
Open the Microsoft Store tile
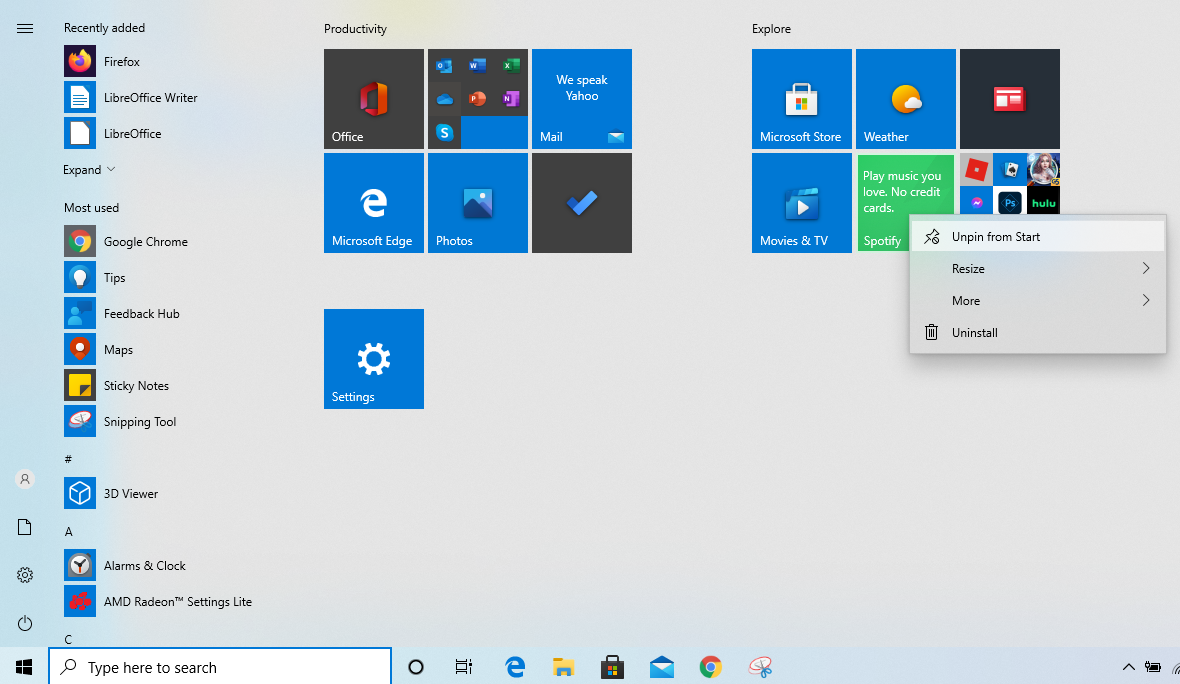pyautogui.click(x=801, y=99)
